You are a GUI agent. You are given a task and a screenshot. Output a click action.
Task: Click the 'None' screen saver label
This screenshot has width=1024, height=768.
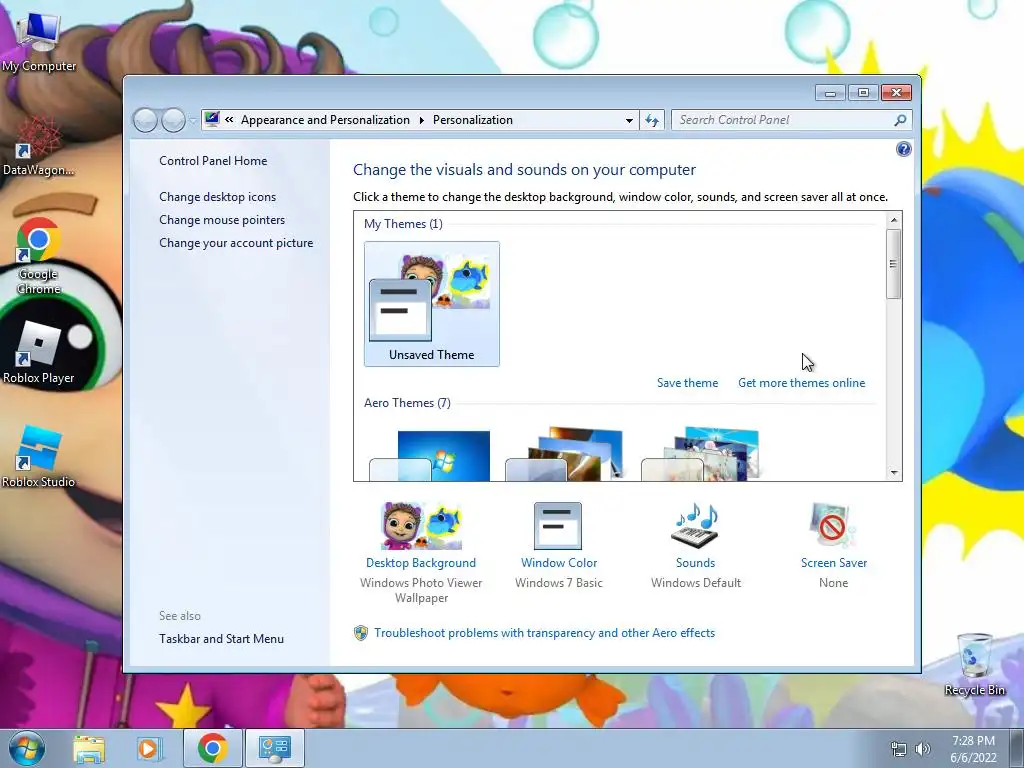833,583
